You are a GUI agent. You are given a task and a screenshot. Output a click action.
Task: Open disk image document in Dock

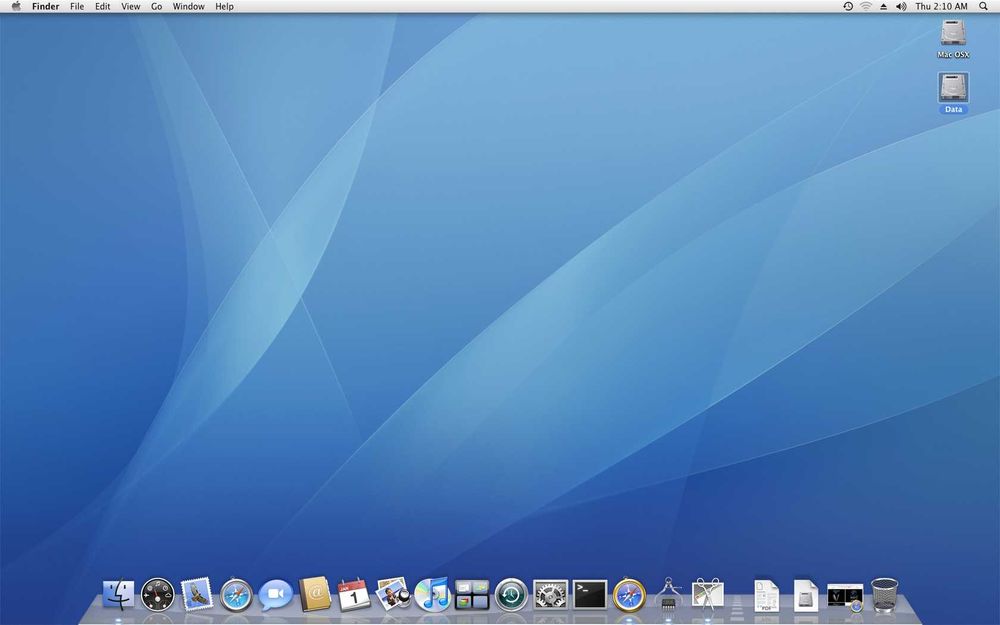805,596
